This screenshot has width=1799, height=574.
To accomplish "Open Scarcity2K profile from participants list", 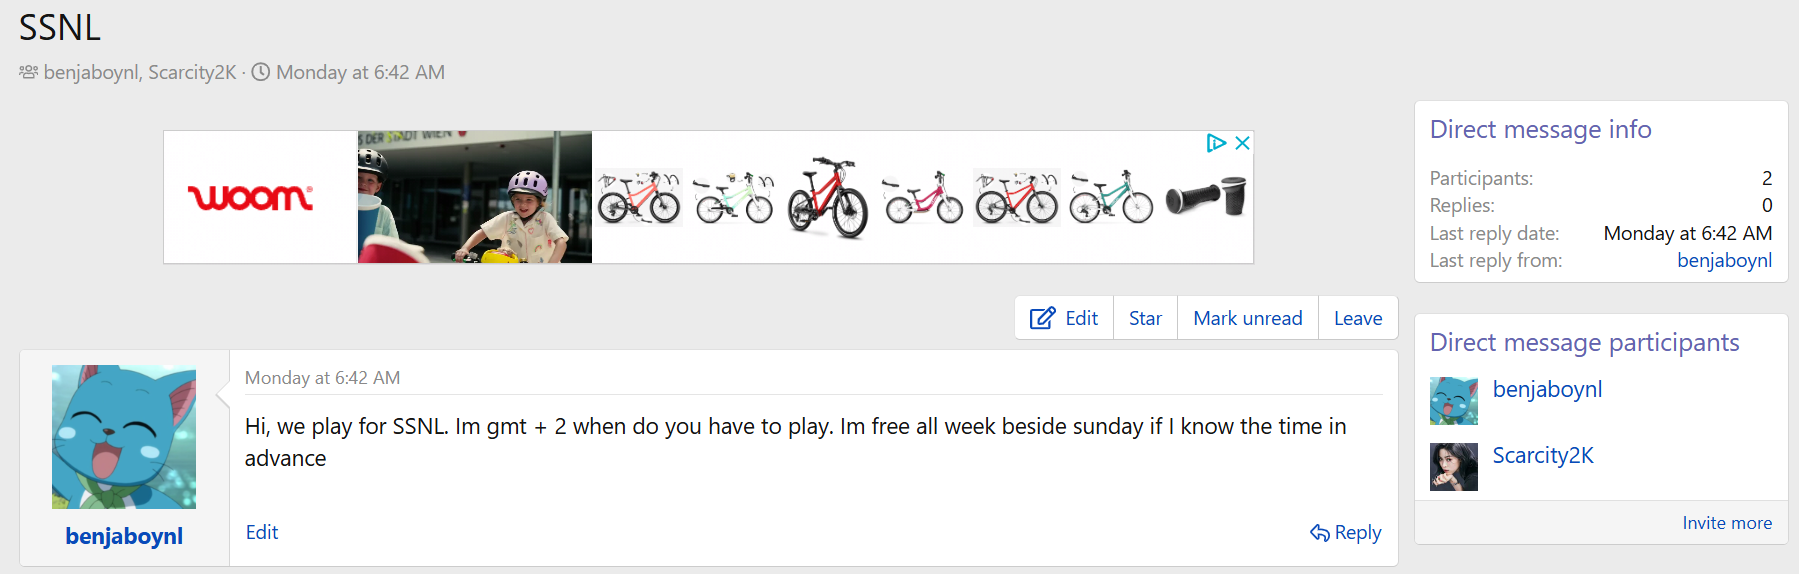I will point(1542,456).
